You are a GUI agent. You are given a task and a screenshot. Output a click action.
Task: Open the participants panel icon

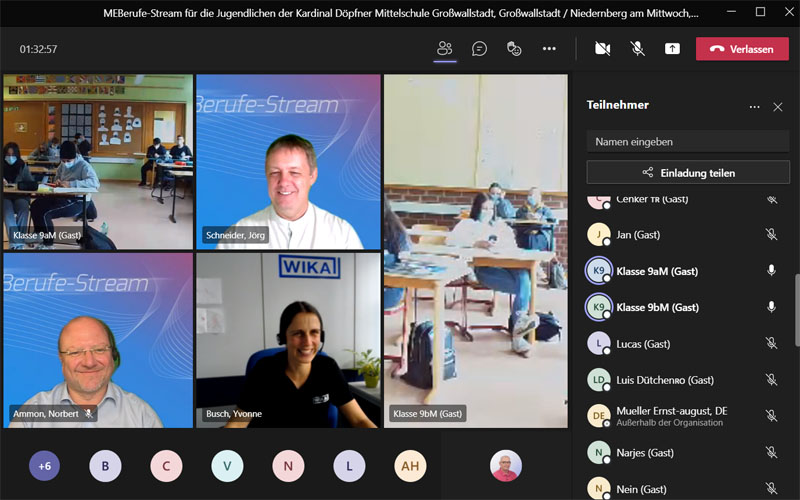(445, 48)
